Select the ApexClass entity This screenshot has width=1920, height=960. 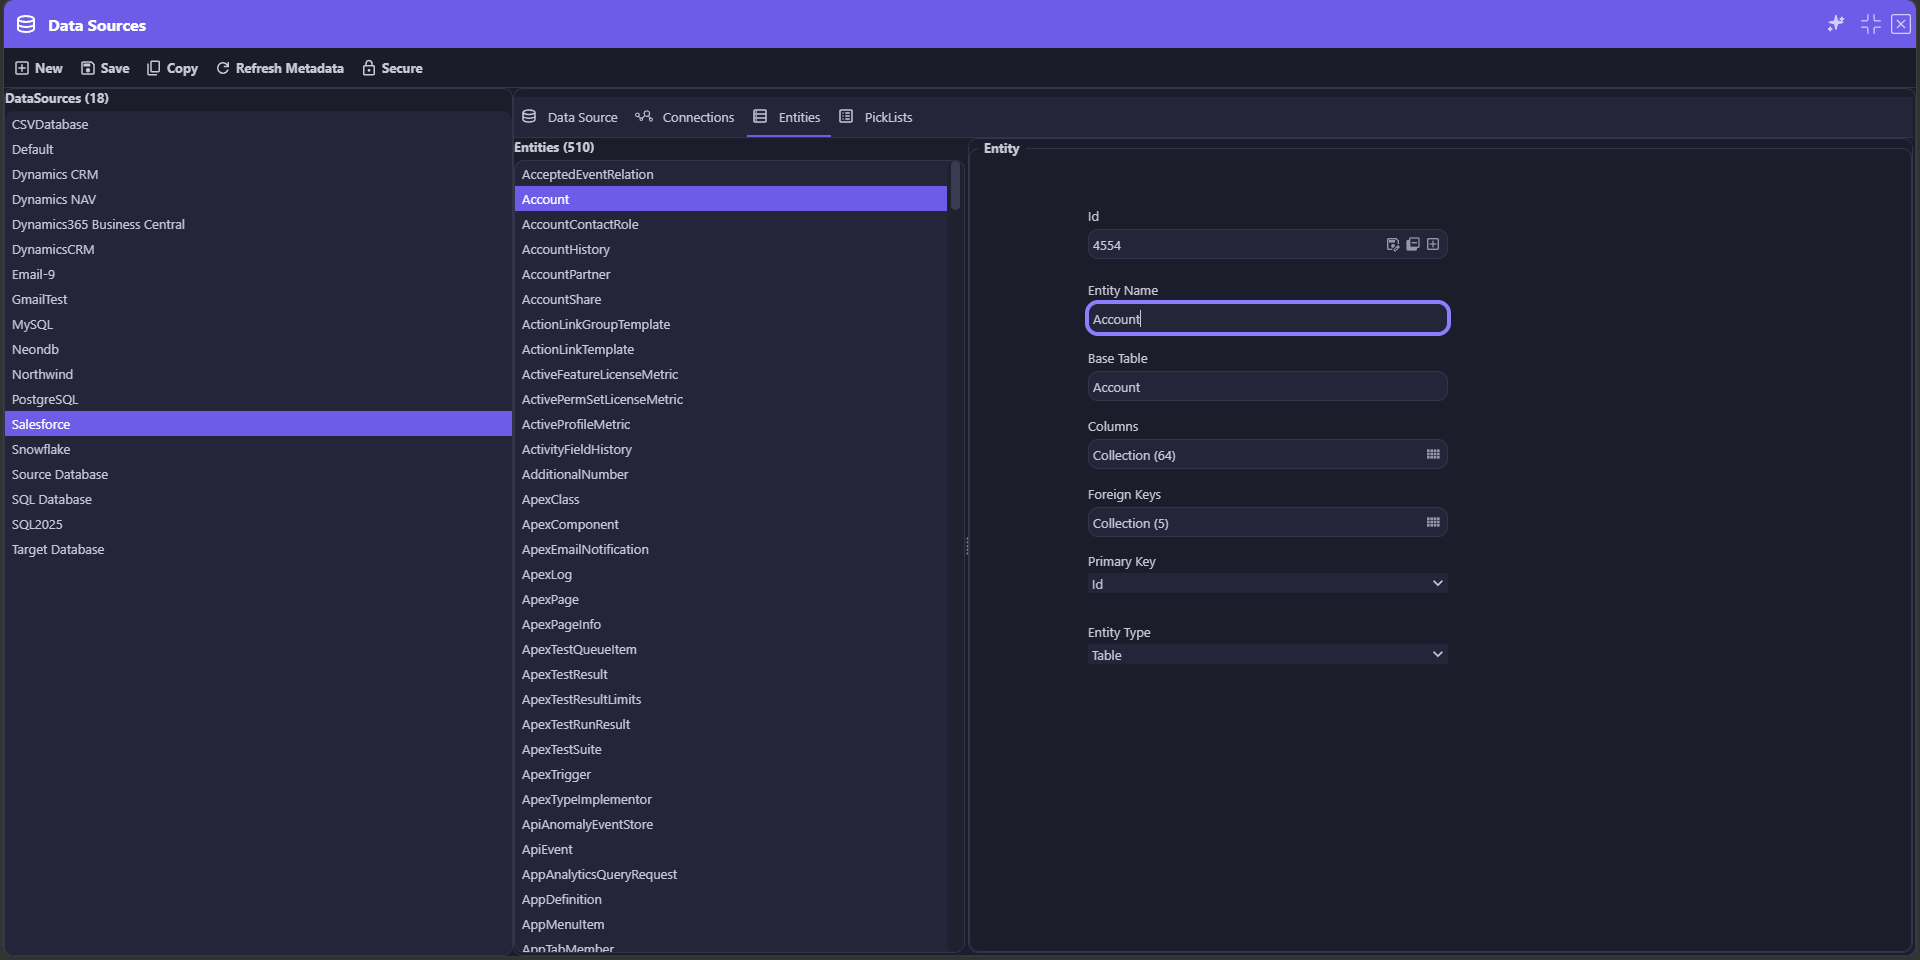(x=731, y=499)
